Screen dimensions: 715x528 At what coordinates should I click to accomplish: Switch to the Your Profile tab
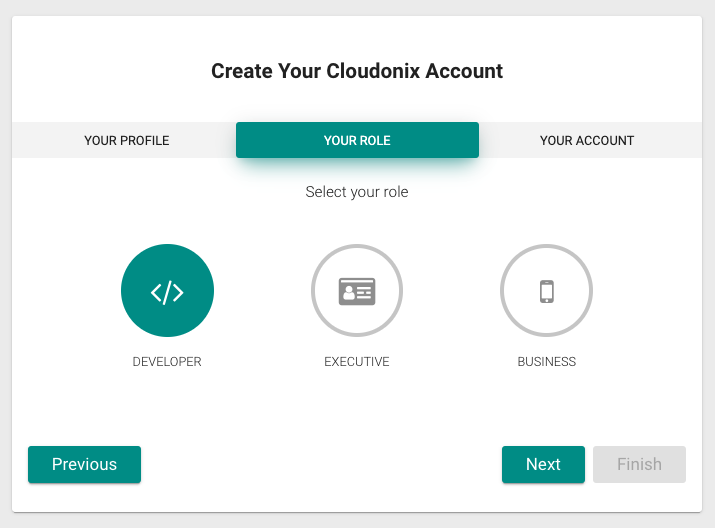pyautogui.click(x=127, y=141)
